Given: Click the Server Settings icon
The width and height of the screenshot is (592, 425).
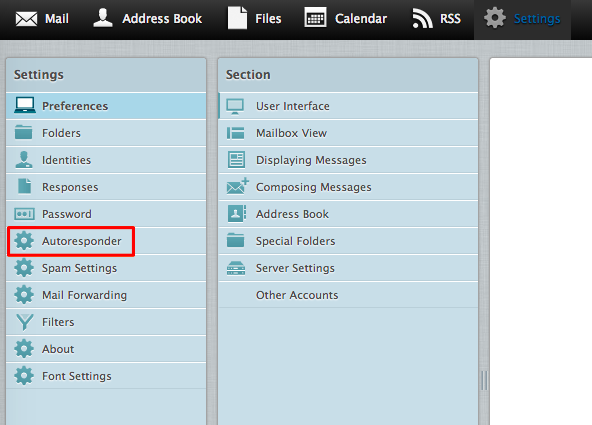Looking at the screenshot, I should [x=236, y=268].
